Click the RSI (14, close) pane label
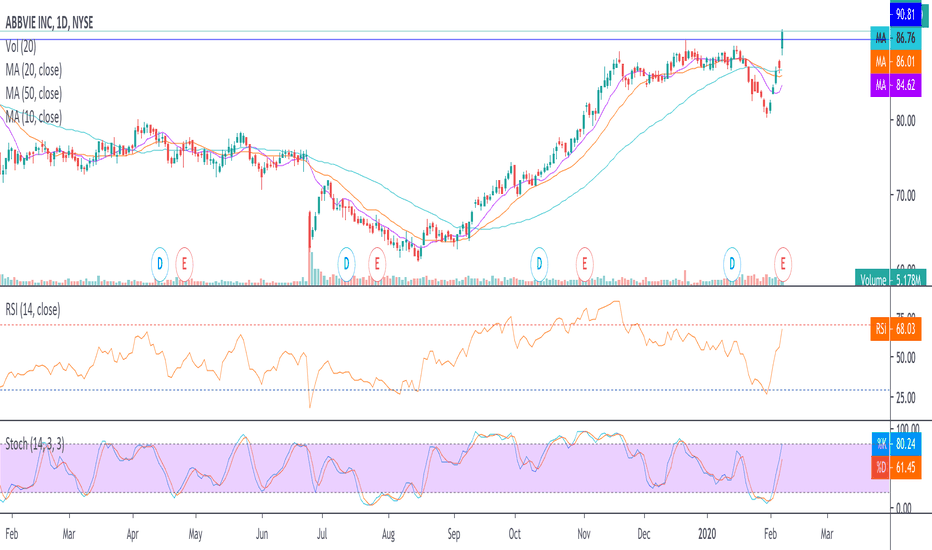Image resolution: width=932 pixels, height=550 pixels. point(33,309)
